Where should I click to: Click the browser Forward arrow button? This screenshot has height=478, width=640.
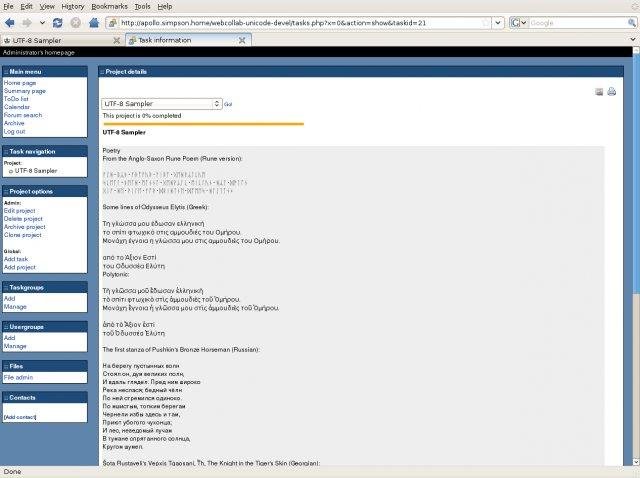click(27, 23)
